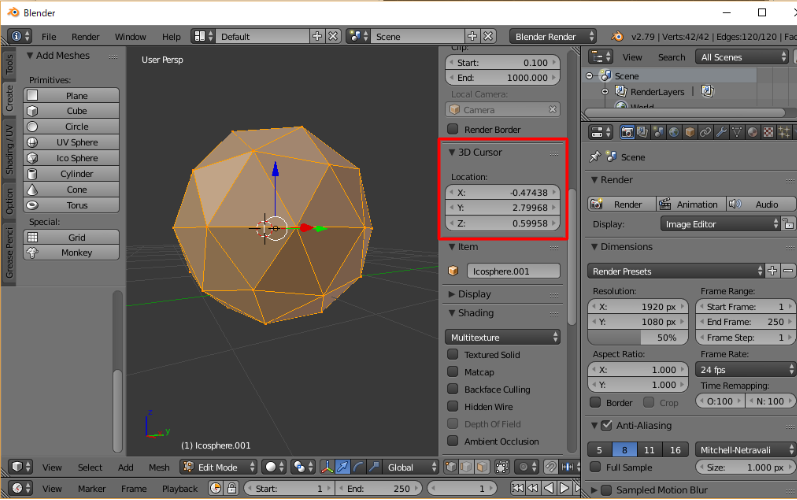
Task: Select the Translate manipulator arrow icon
Action: (343, 467)
